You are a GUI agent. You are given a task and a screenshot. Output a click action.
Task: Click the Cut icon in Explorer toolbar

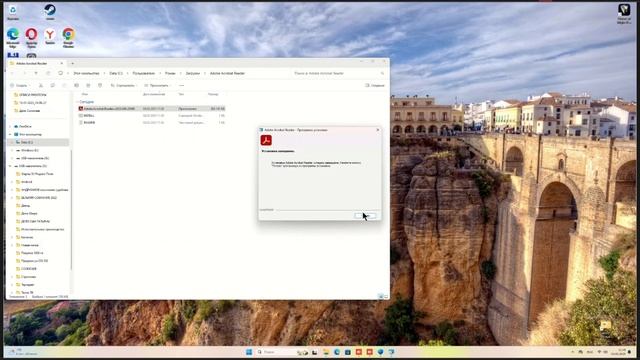(x=41, y=85)
